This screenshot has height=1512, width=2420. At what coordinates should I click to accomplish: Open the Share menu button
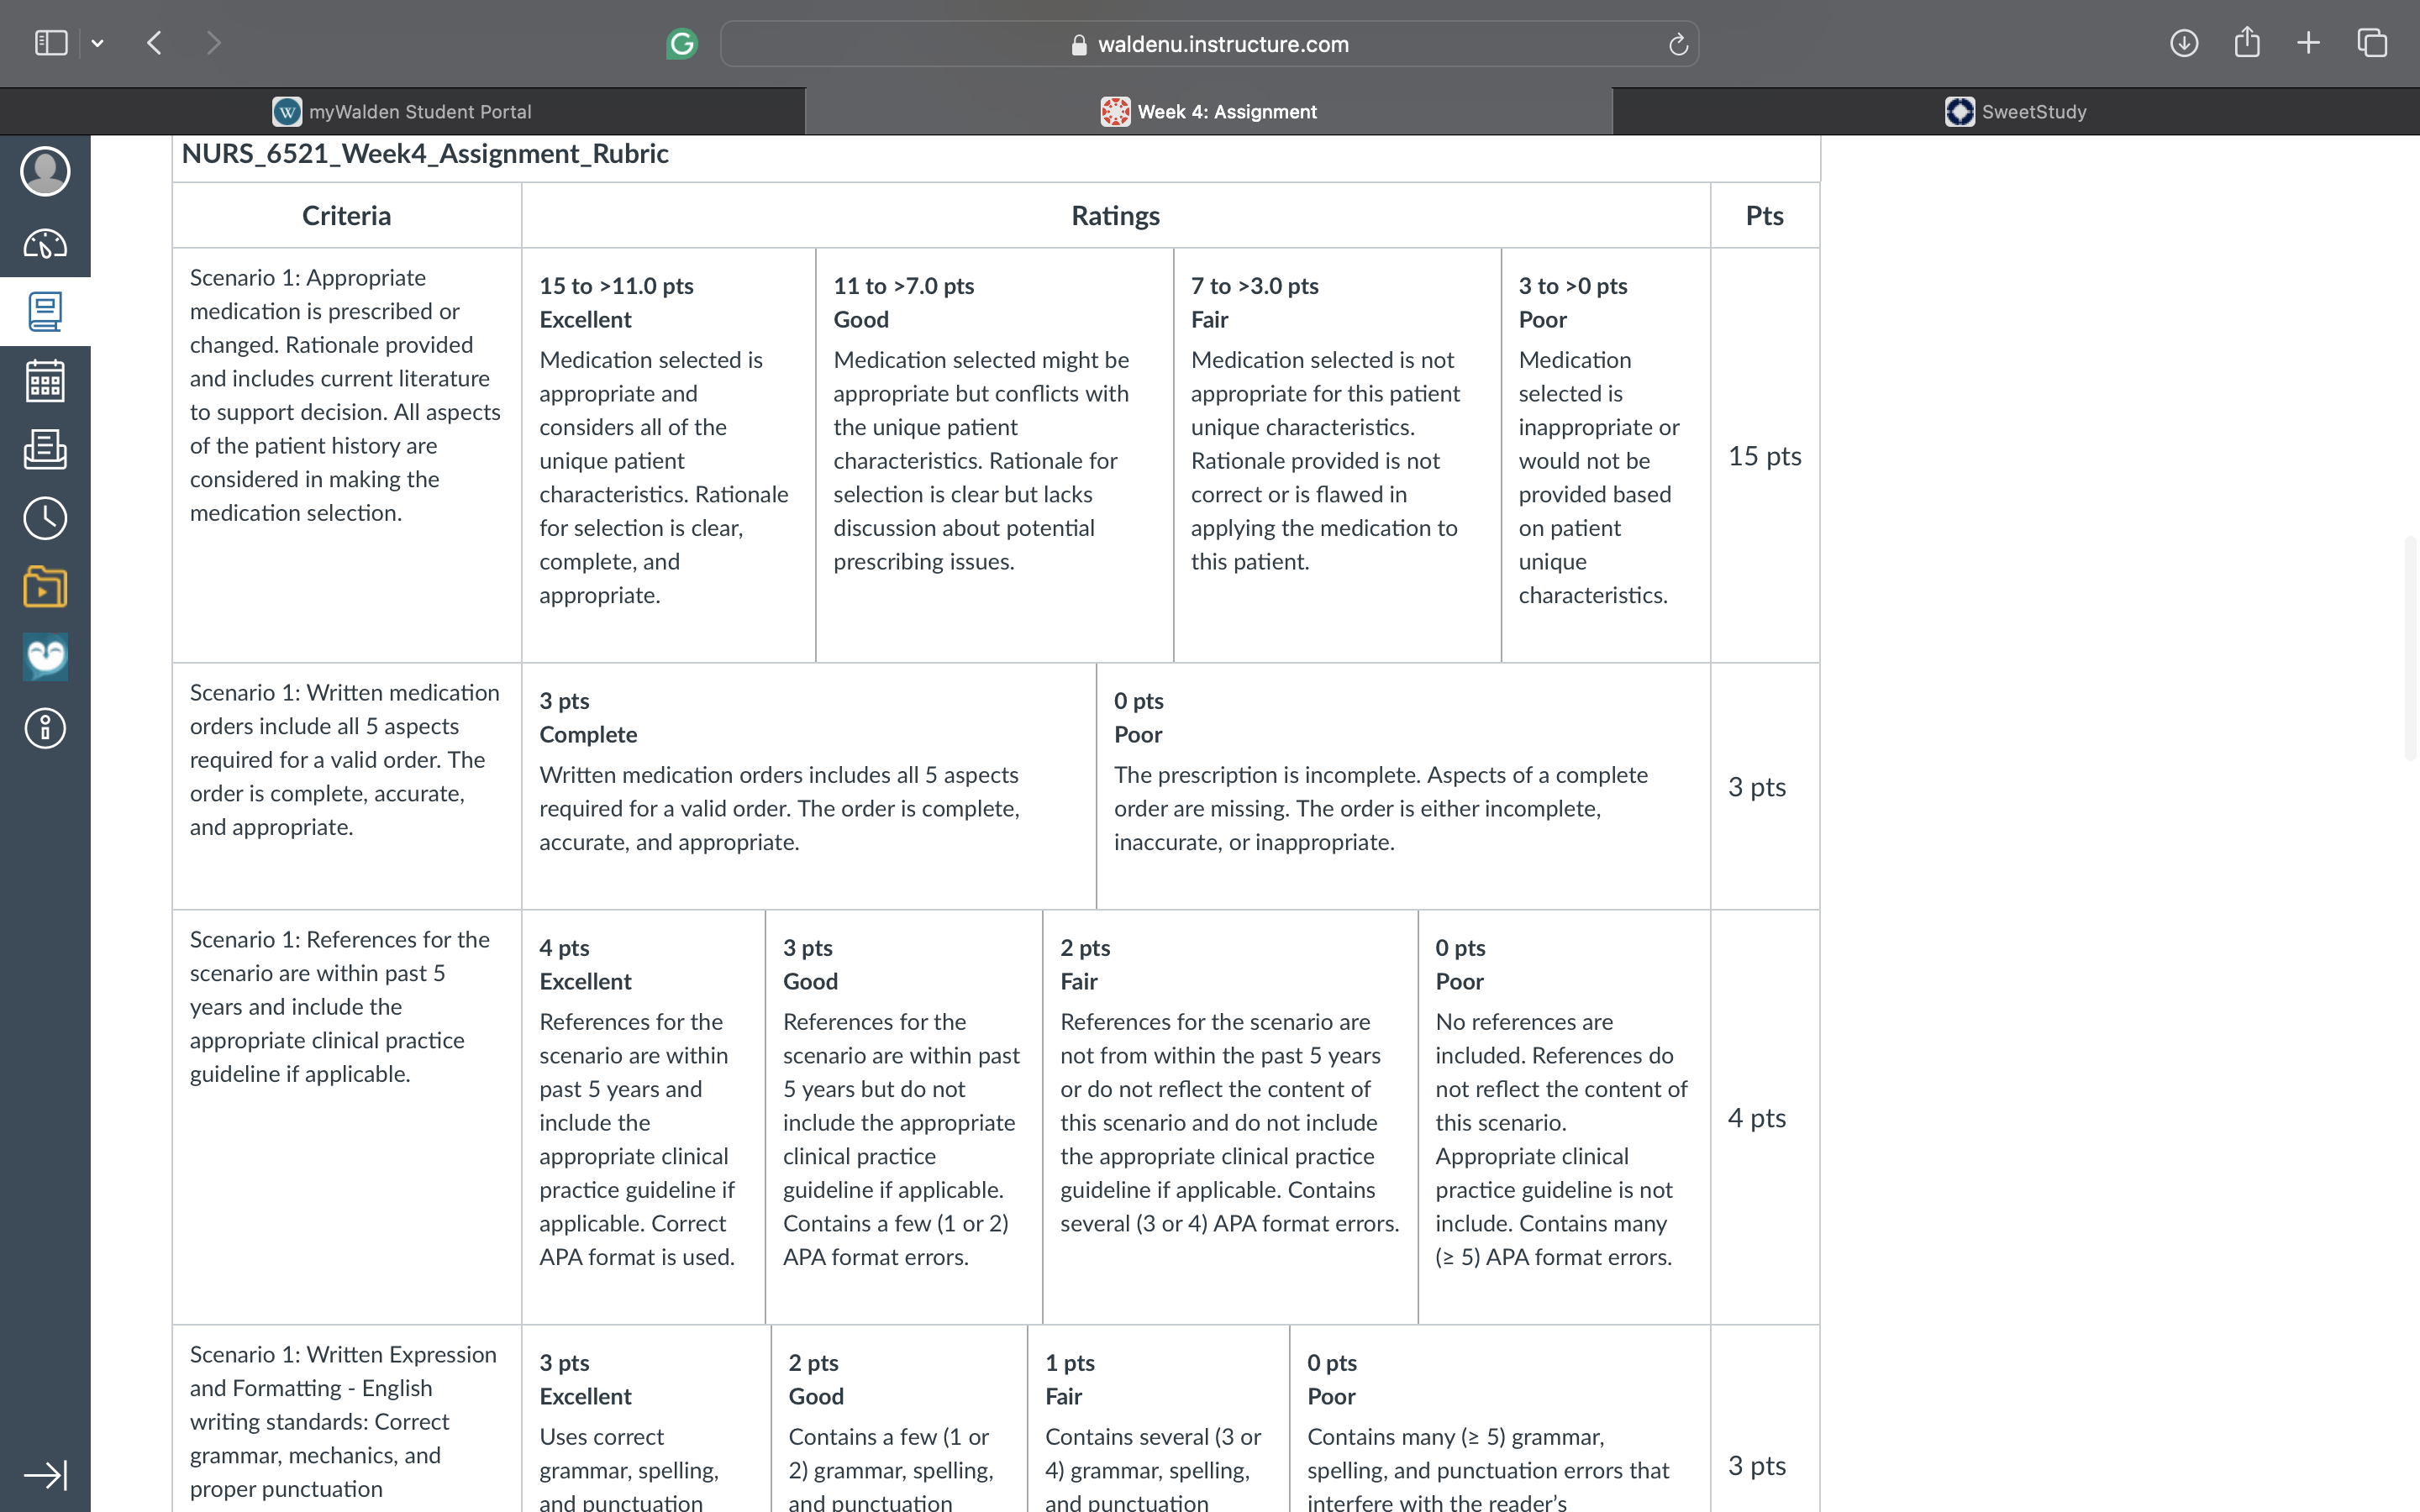pos(2247,42)
